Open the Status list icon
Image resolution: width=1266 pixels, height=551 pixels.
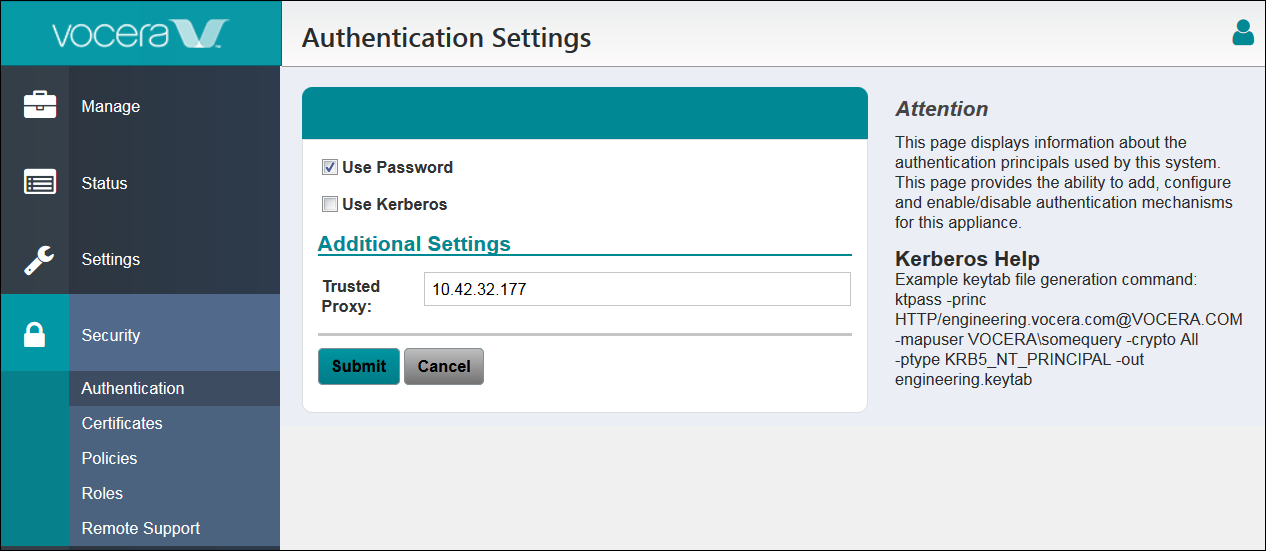pyautogui.click(x=40, y=183)
